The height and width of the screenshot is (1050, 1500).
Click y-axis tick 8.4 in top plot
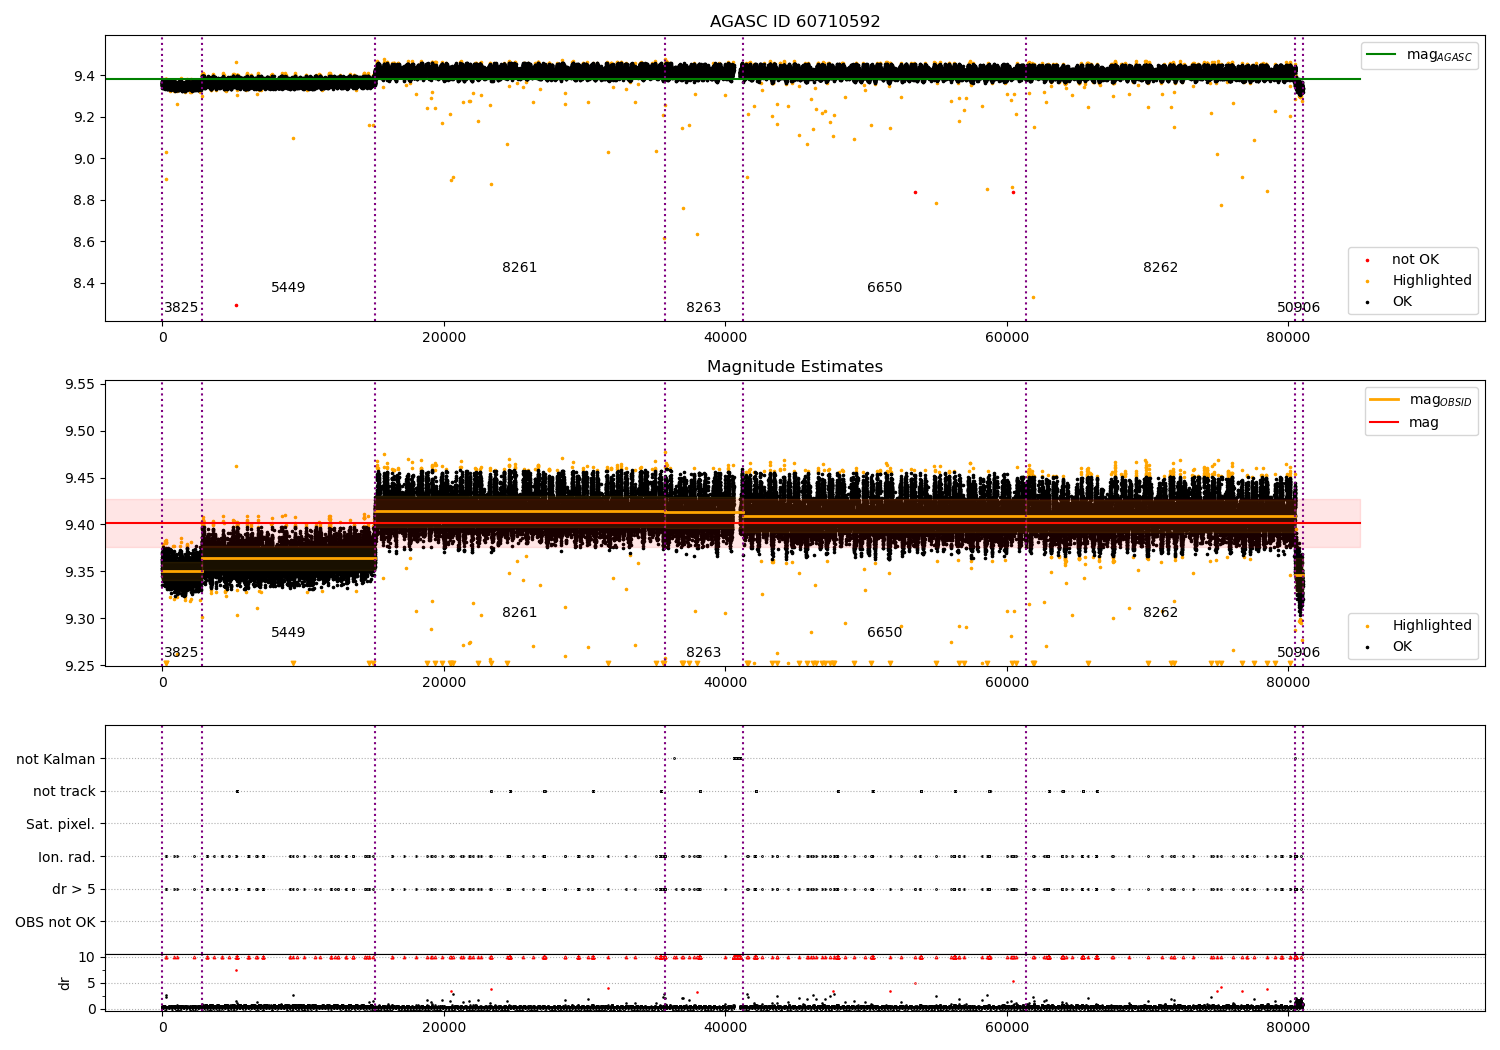[82, 284]
